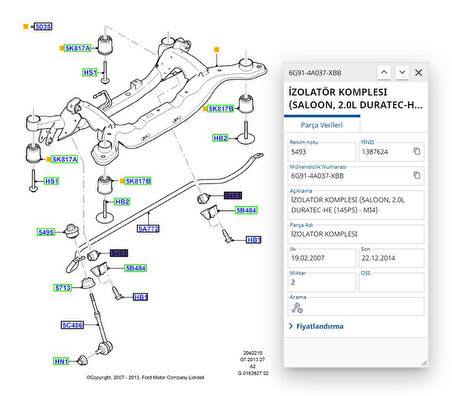
Task: Click the Miktar quantity field
Action: (x=322, y=282)
